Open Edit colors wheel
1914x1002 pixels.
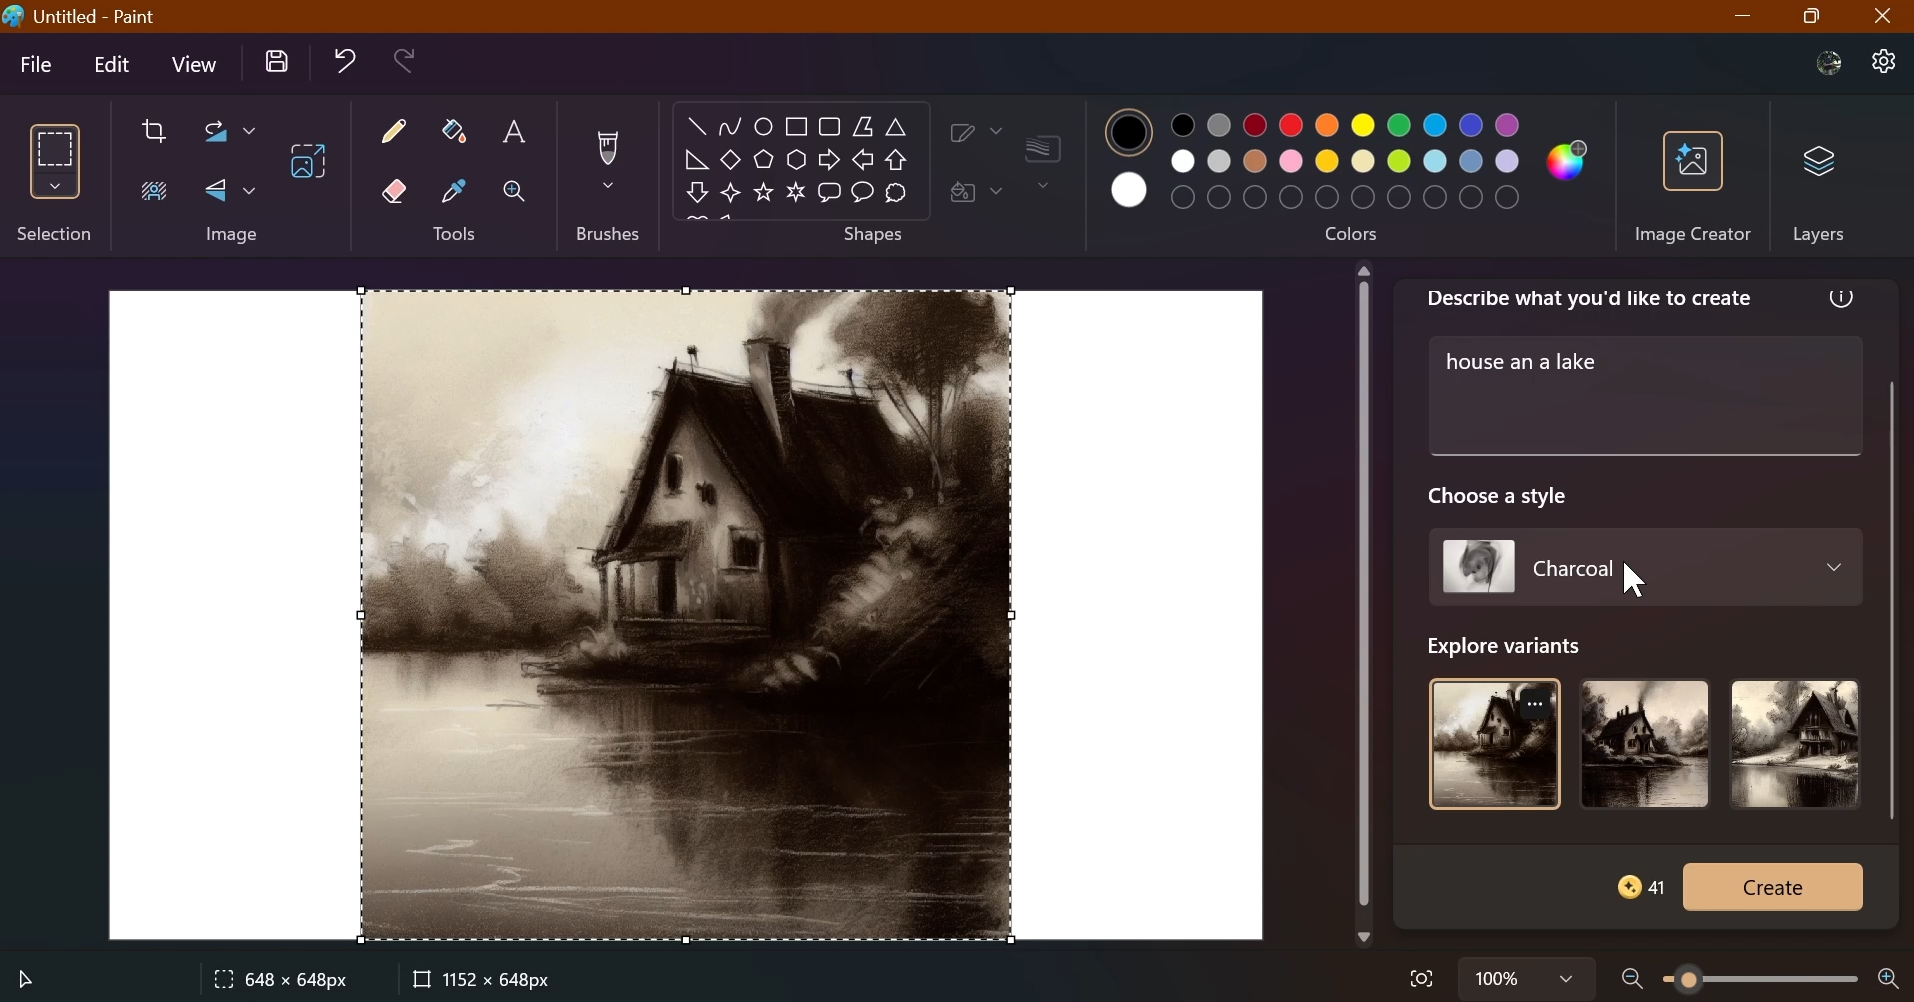(x=1569, y=160)
